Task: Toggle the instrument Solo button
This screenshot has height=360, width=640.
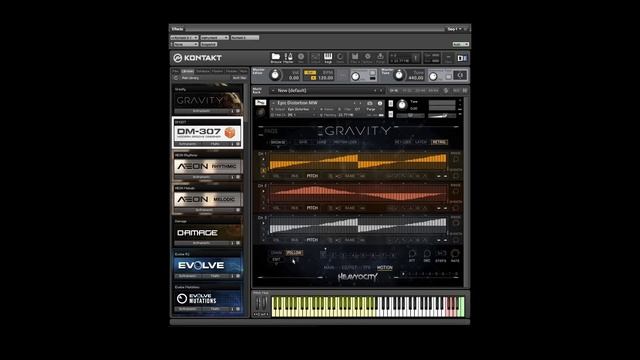Action: tap(391, 104)
